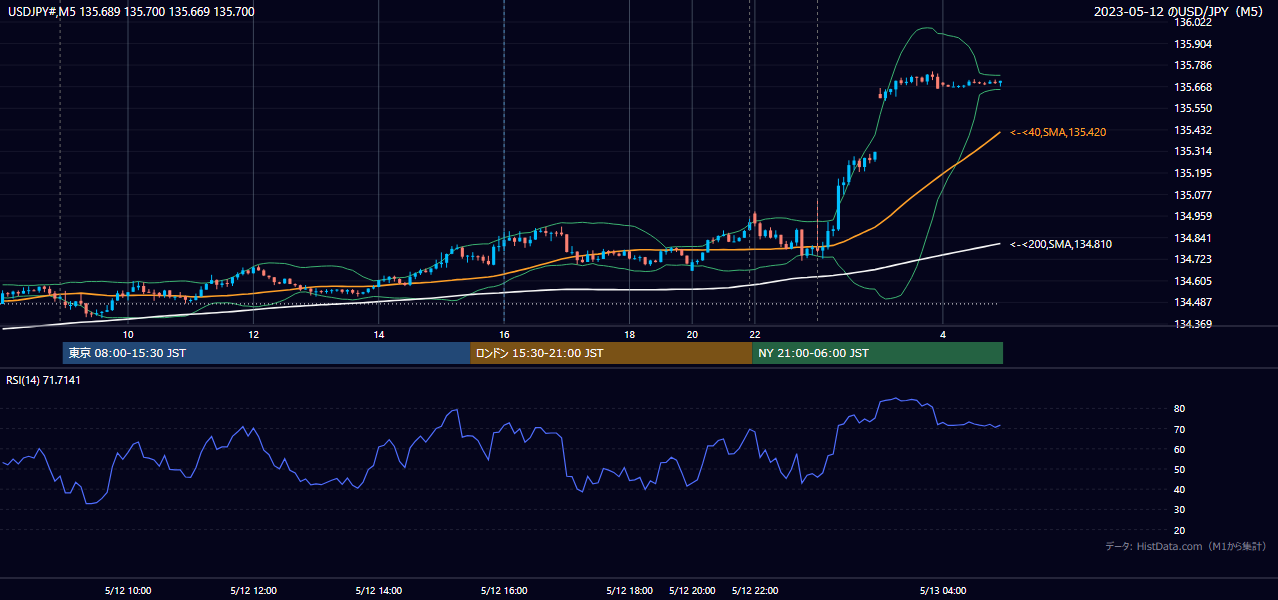This screenshot has height=600, width=1278.
Task: Click the 5/12 20:00 date label
Action: [x=692, y=591]
